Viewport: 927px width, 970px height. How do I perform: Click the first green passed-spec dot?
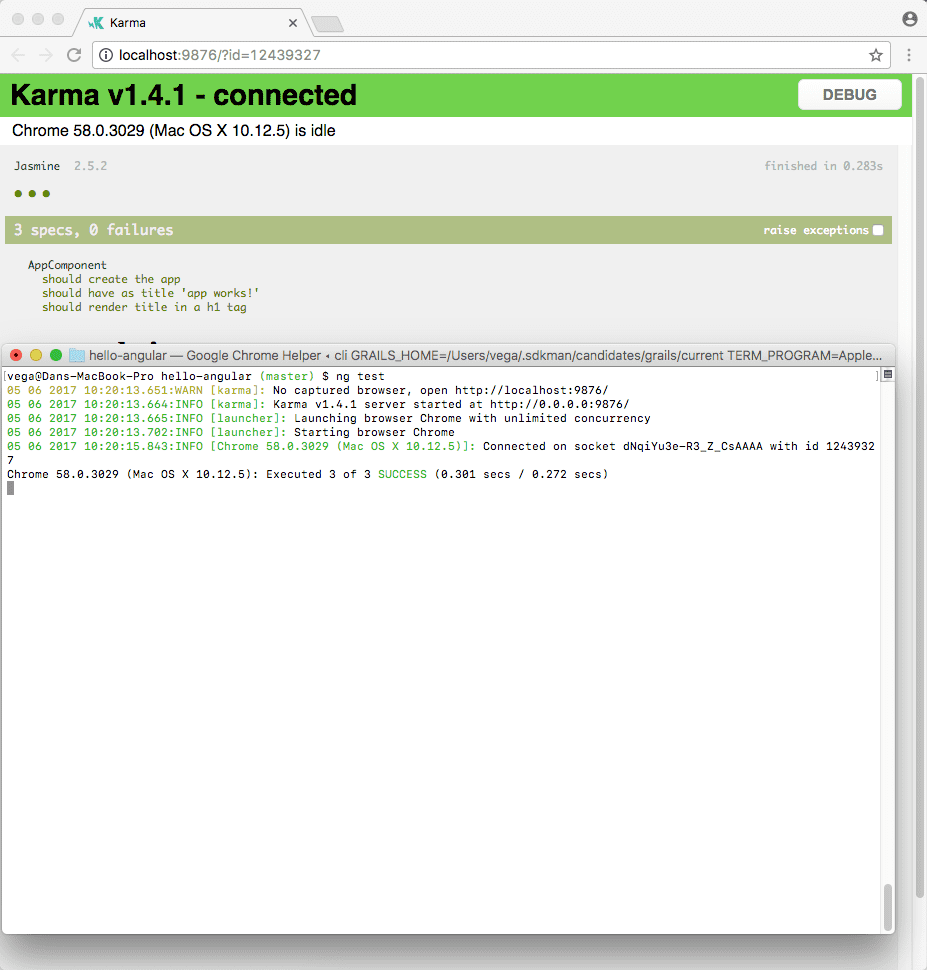[x=18, y=194]
